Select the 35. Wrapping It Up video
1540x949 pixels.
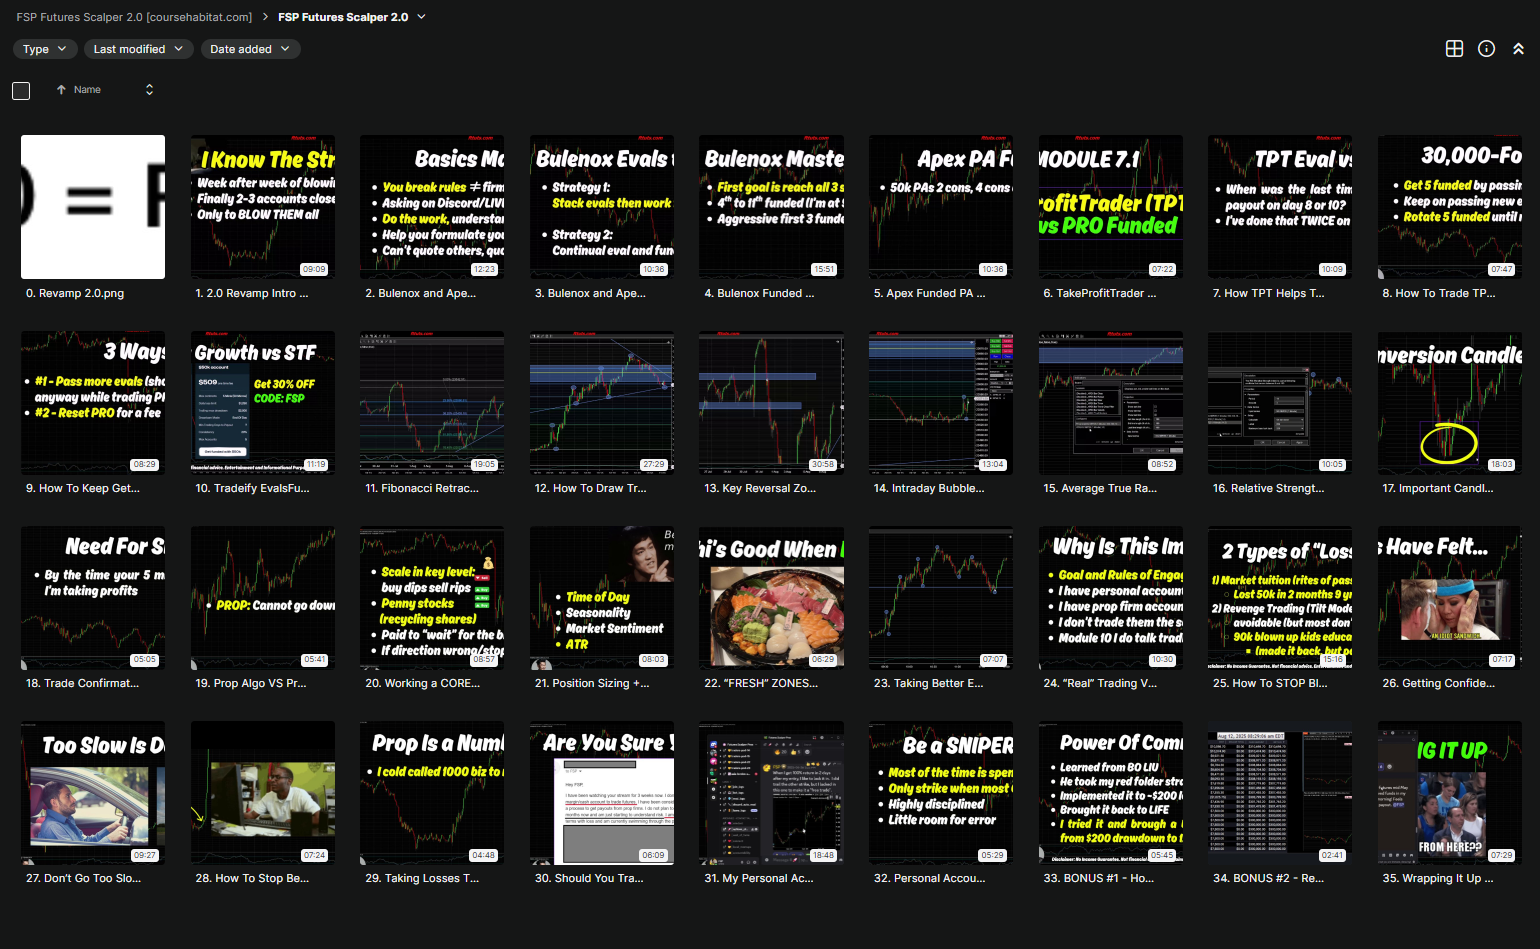pyautogui.click(x=1449, y=792)
